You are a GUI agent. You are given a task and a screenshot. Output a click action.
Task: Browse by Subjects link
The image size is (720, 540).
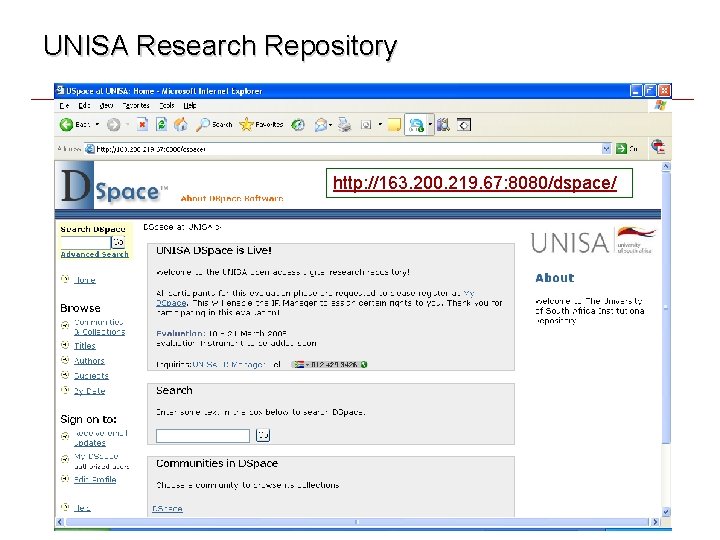pos(91,376)
